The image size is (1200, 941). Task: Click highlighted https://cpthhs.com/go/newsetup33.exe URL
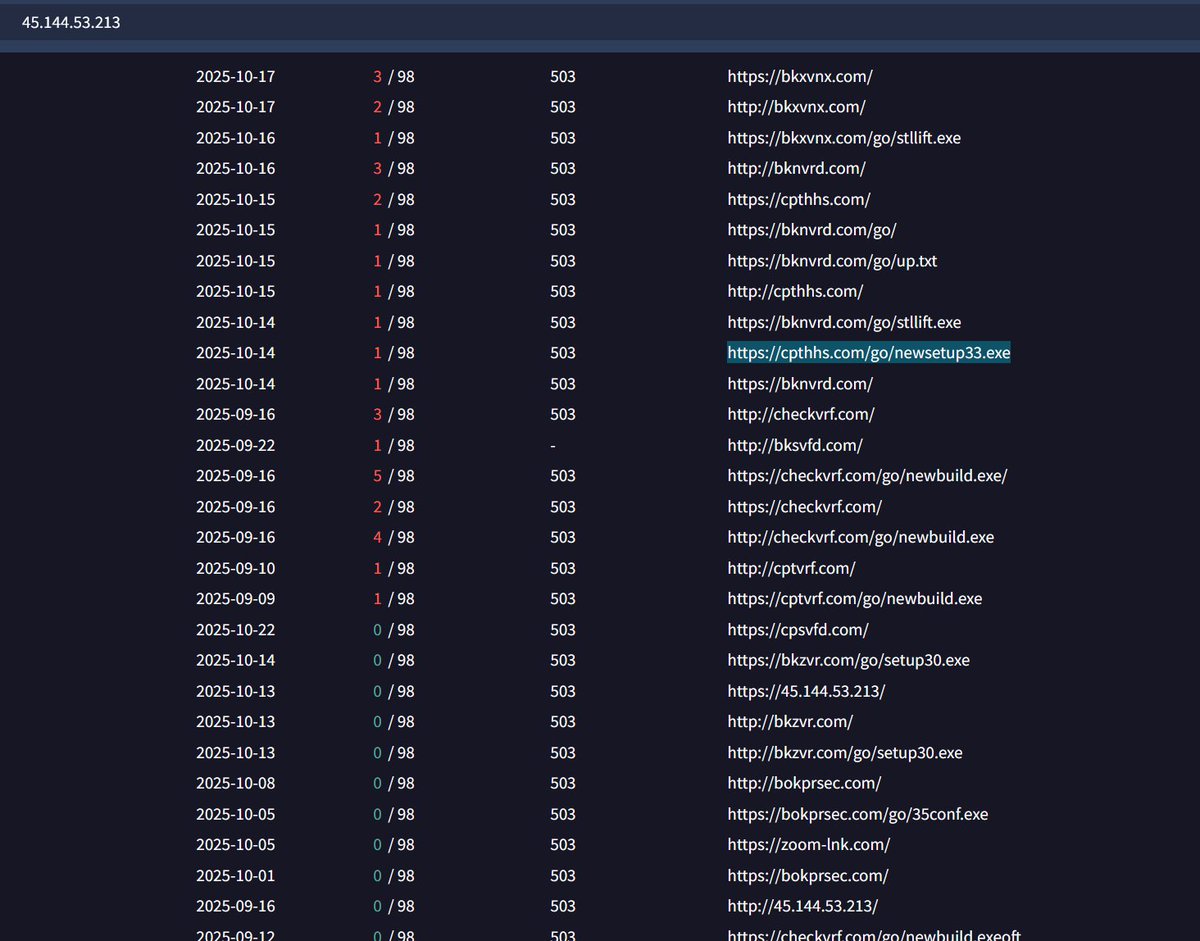[869, 353]
